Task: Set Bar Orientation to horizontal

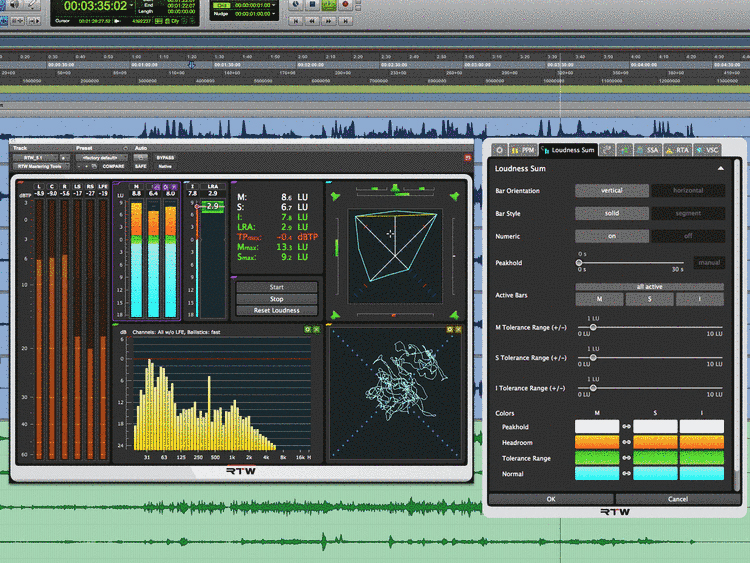Action: 689,190
